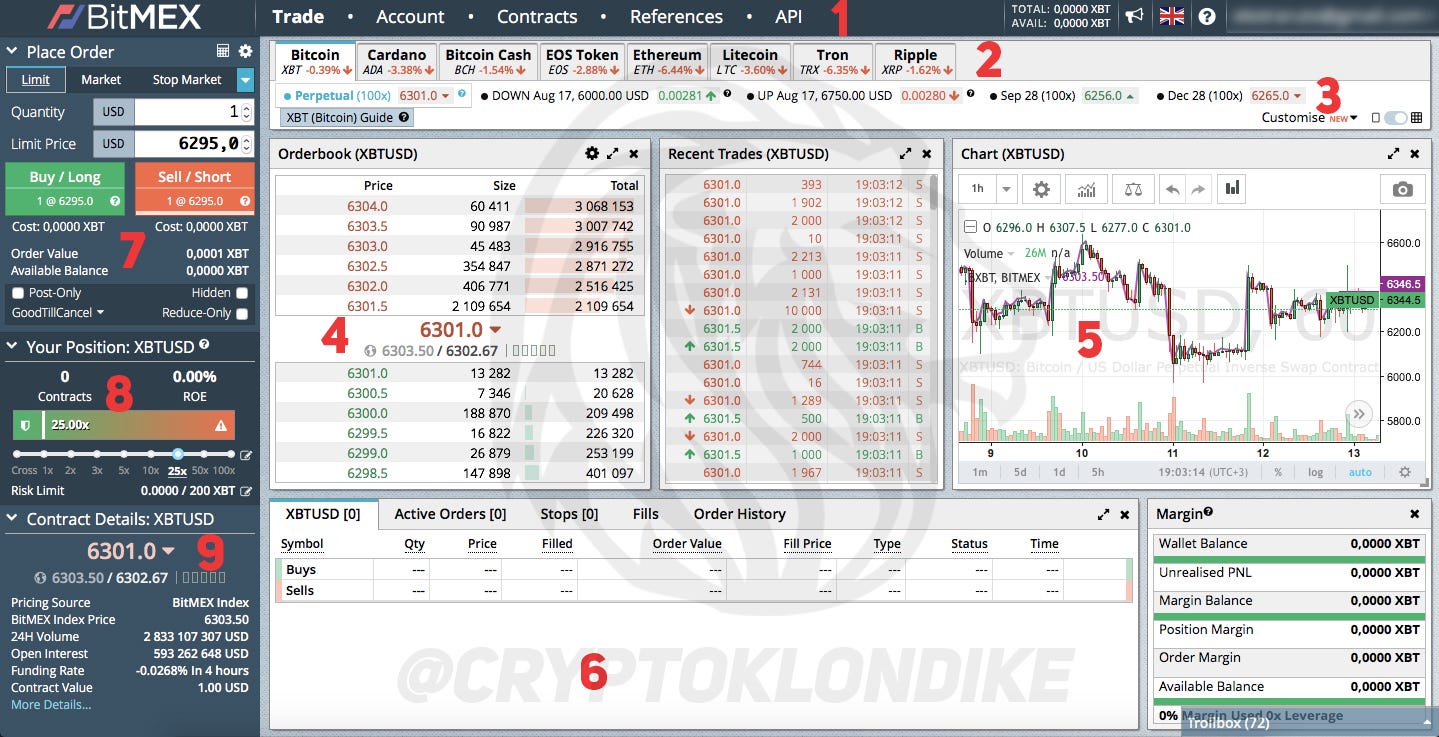Open orderbook price grouping arrow at 6301.0
This screenshot has width=1439, height=737.
pos(495,330)
